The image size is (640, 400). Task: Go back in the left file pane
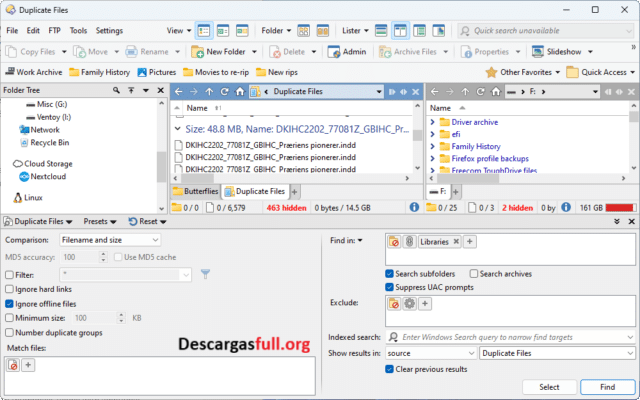178,92
